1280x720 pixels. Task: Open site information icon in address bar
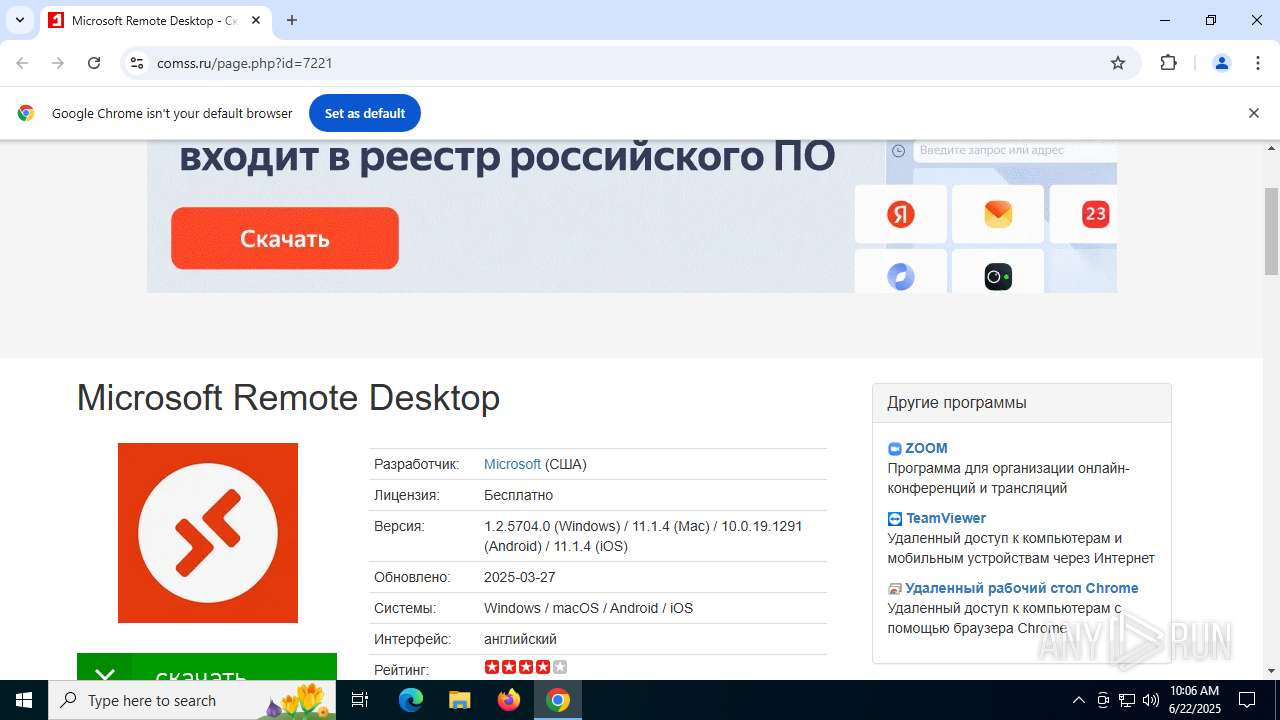(137, 63)
